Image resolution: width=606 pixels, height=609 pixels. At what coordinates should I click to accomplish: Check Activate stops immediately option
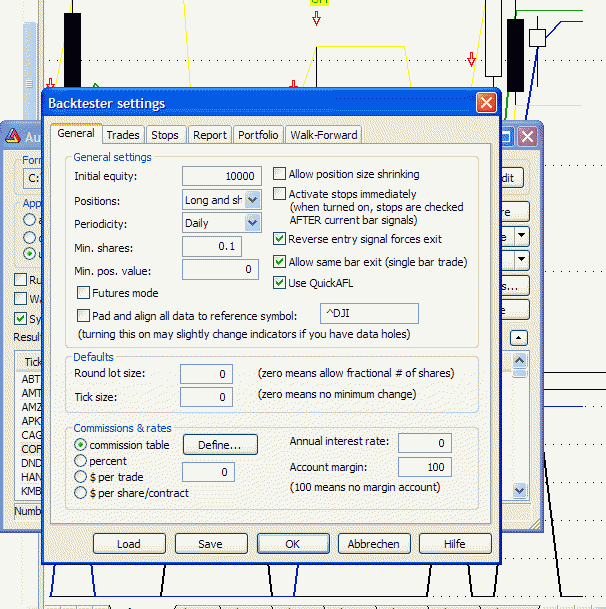(280, 194)
